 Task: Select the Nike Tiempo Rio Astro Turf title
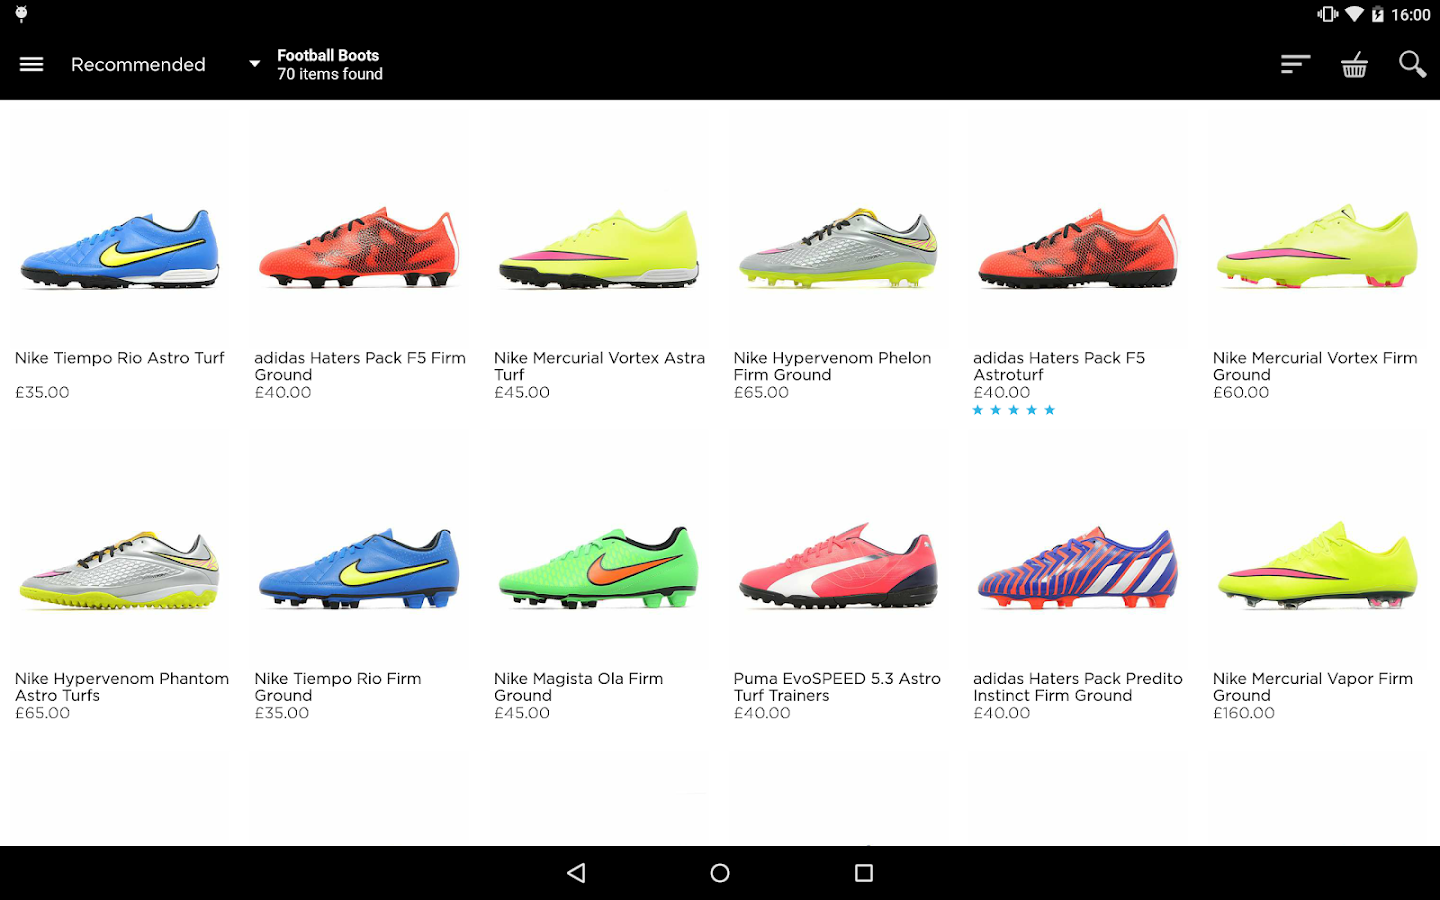[x=119, y=358]
